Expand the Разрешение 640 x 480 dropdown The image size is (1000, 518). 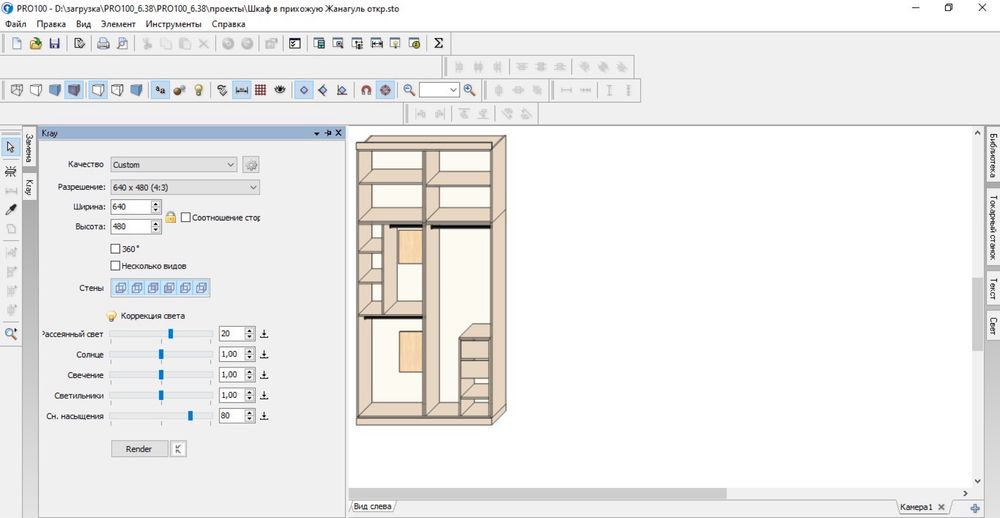click(x=185, y=188)
